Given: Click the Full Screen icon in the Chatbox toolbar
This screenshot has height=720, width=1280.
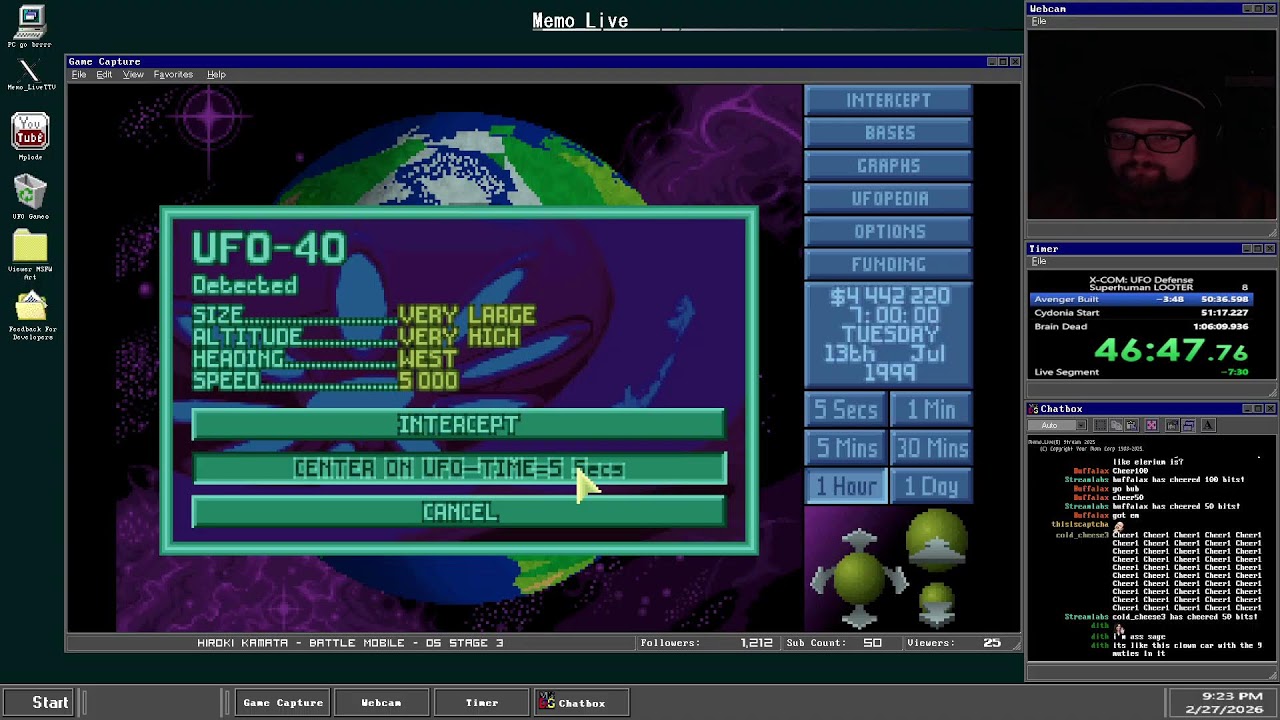Looking at the screenshot, I should (1151, 425).
